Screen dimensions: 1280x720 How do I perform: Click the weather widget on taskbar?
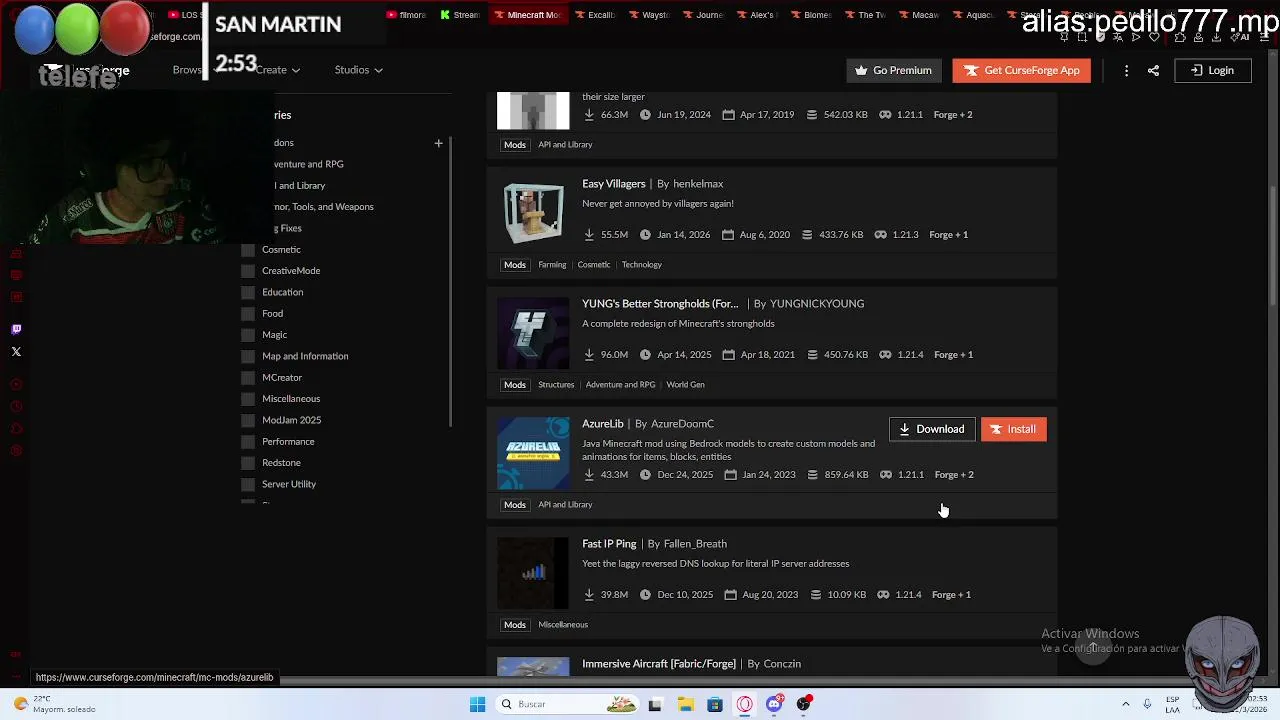coord(55,704)
